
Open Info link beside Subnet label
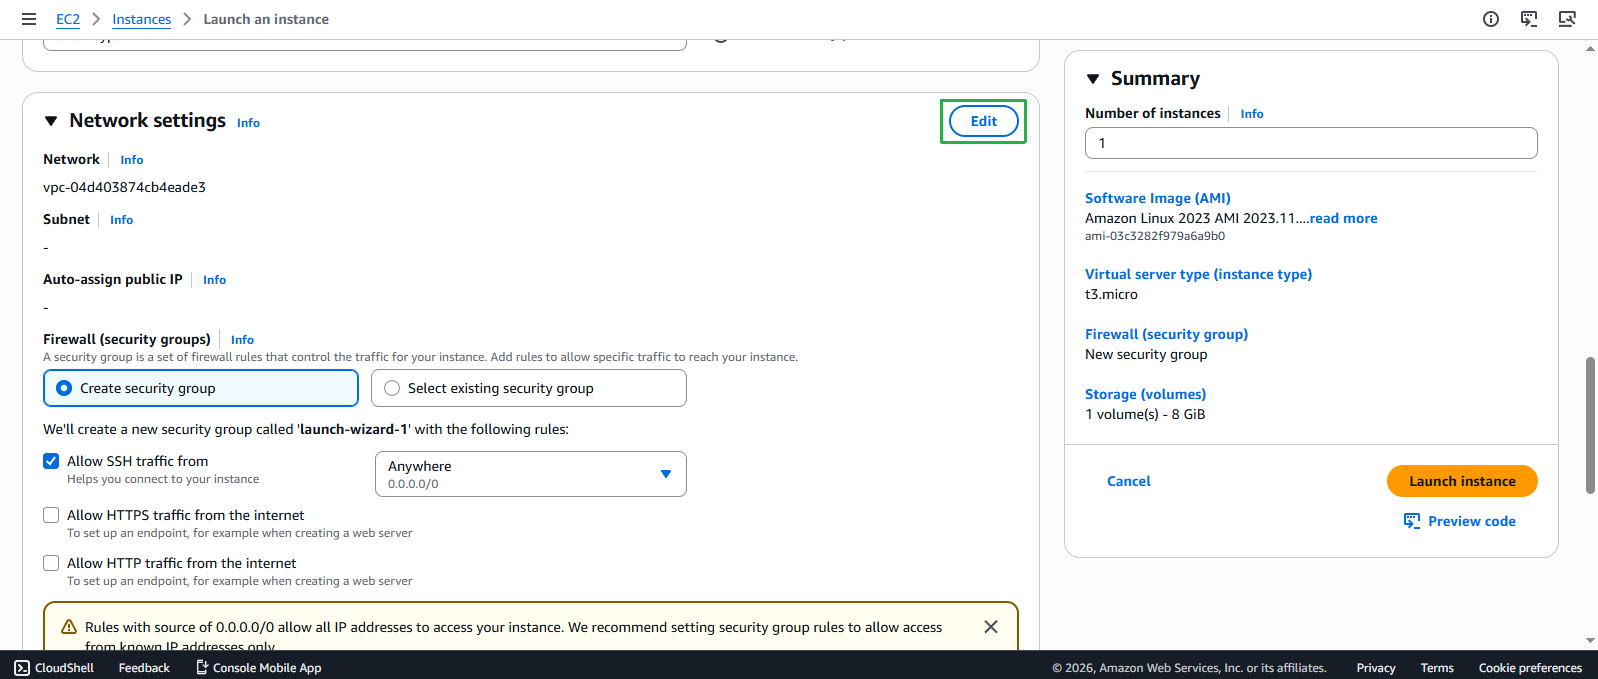pos(122,220)
